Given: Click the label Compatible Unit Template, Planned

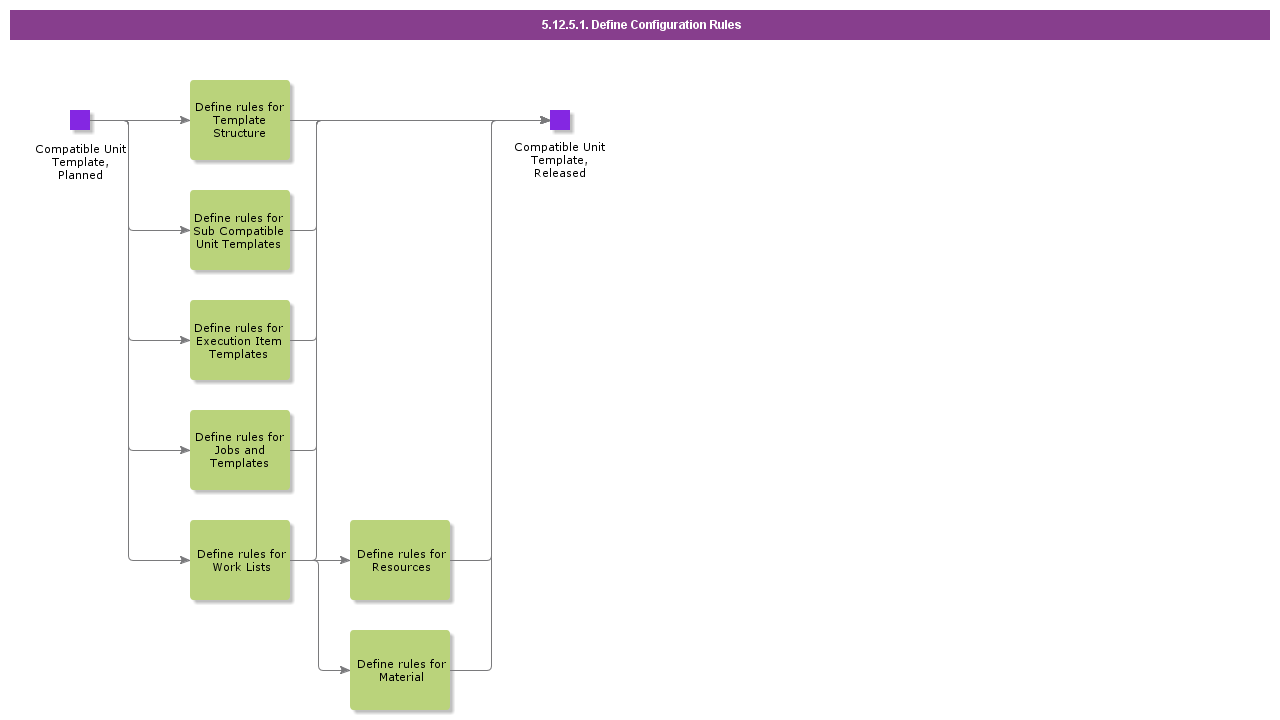Looking at the screenshot, I should [80, 162].
